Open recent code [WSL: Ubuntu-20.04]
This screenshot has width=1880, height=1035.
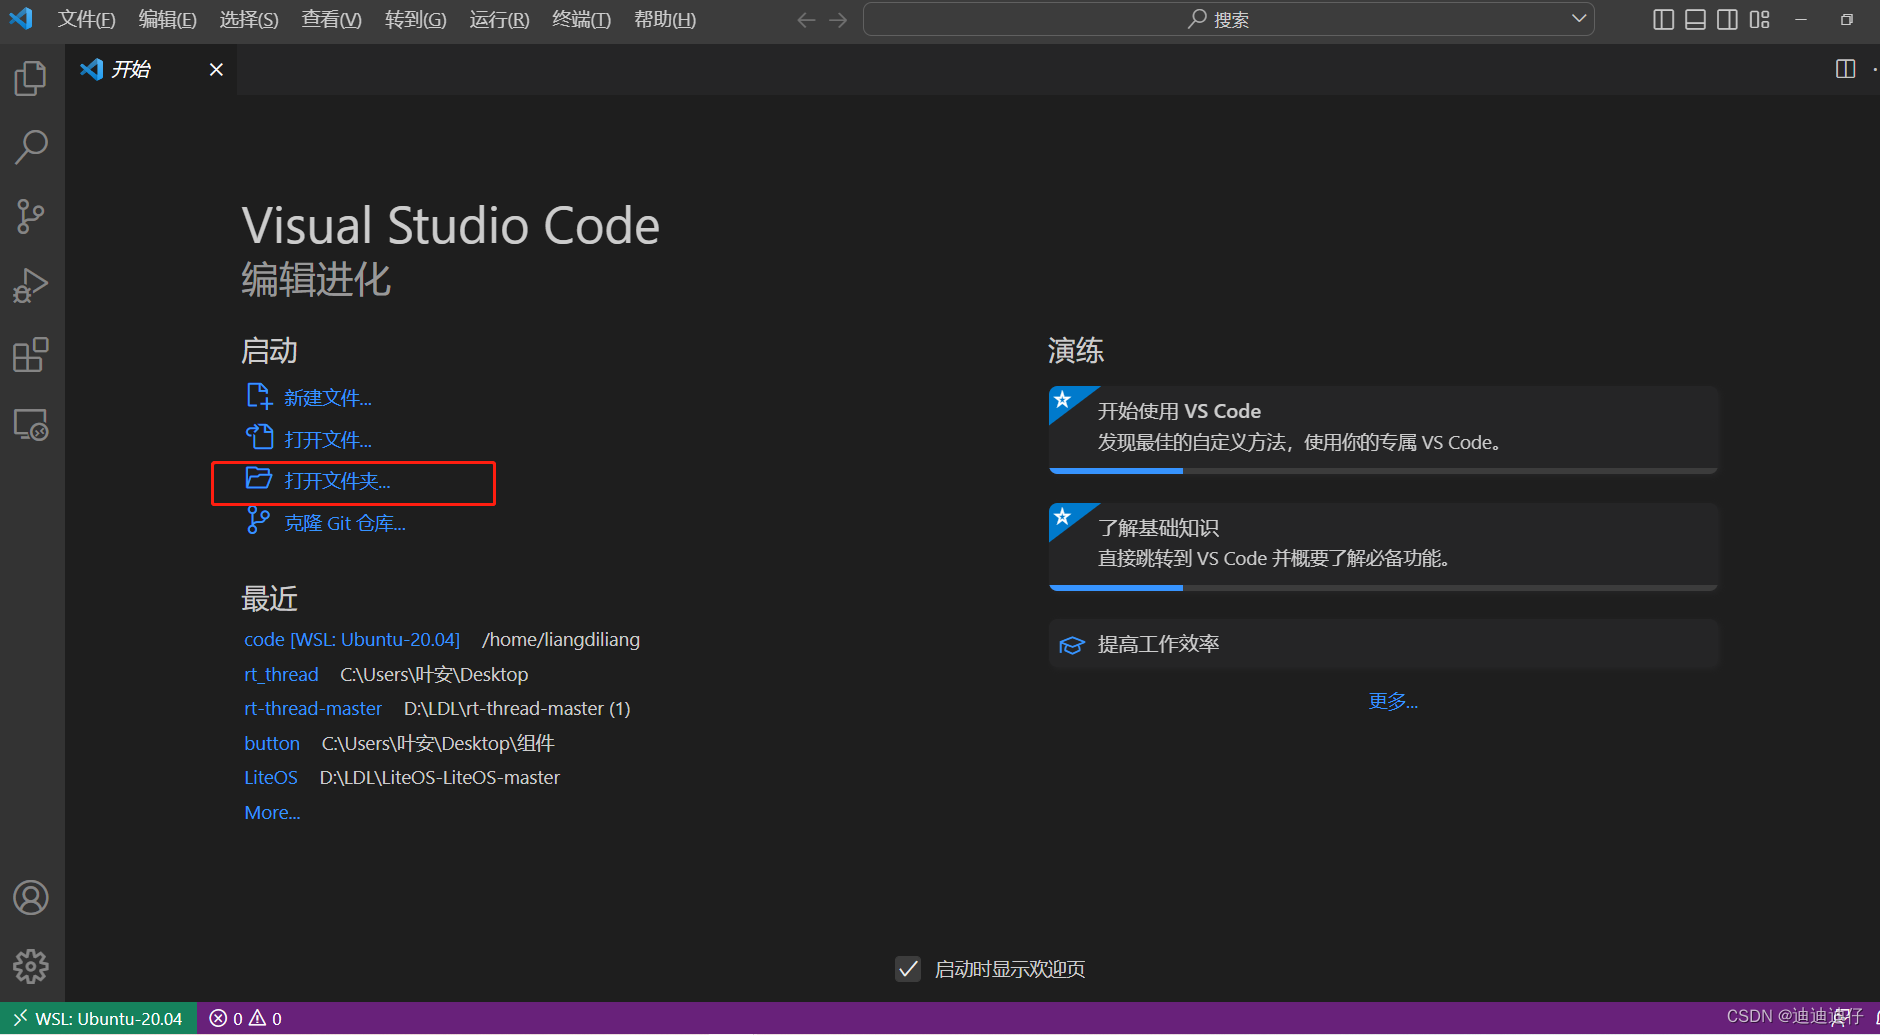[352, 639]
